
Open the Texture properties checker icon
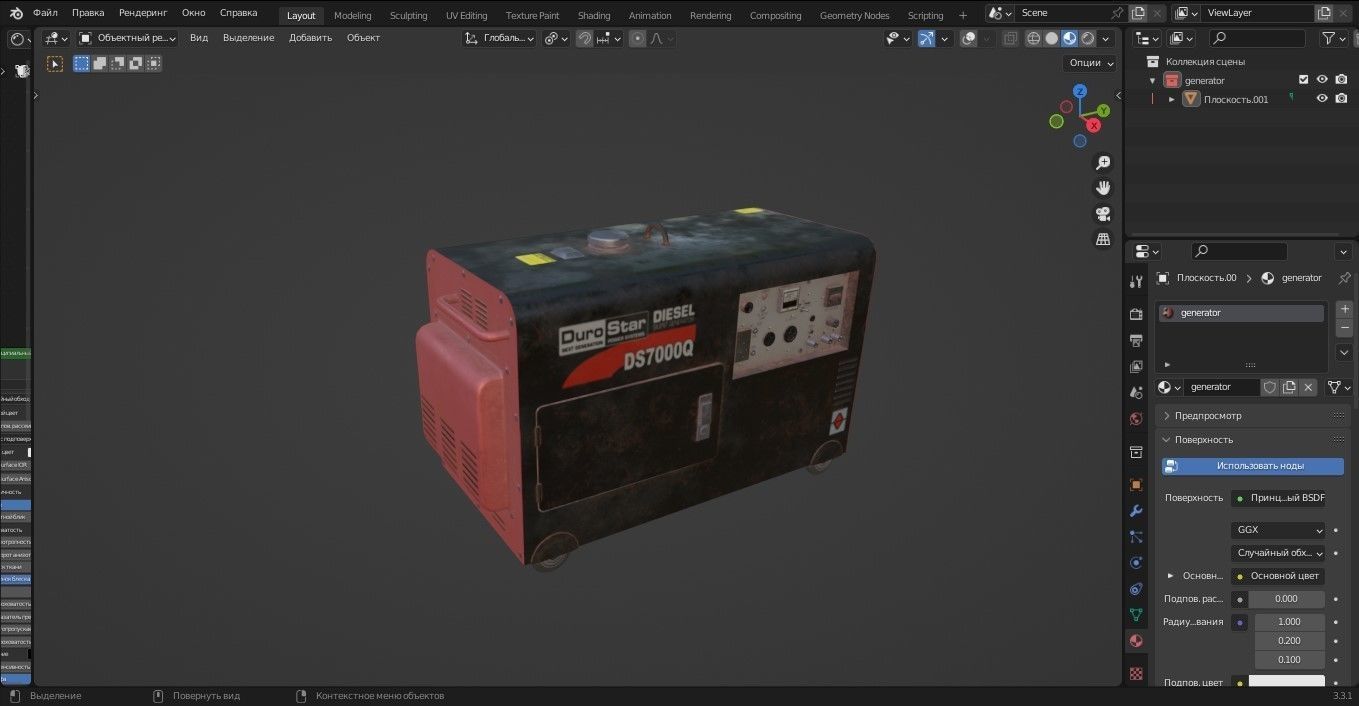[1136, 674]
